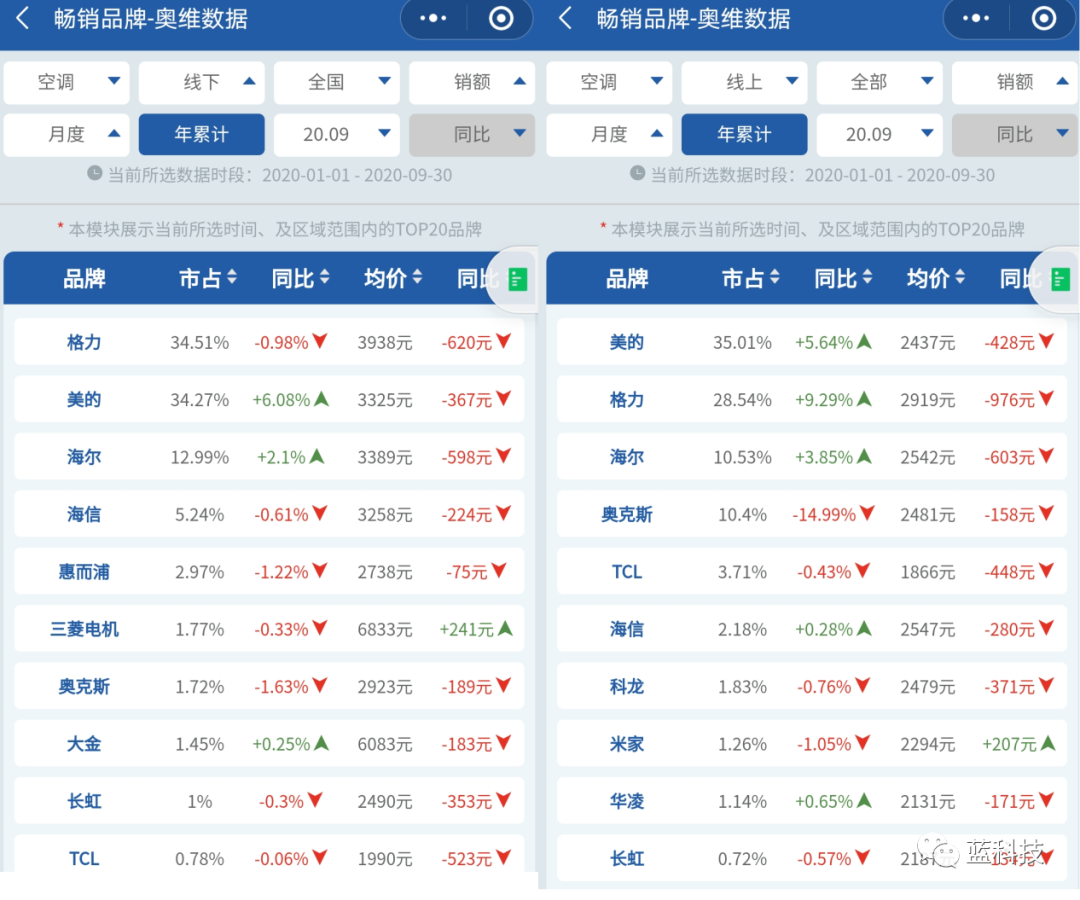Select 品牌 column header in left table

tap(84, 278)
